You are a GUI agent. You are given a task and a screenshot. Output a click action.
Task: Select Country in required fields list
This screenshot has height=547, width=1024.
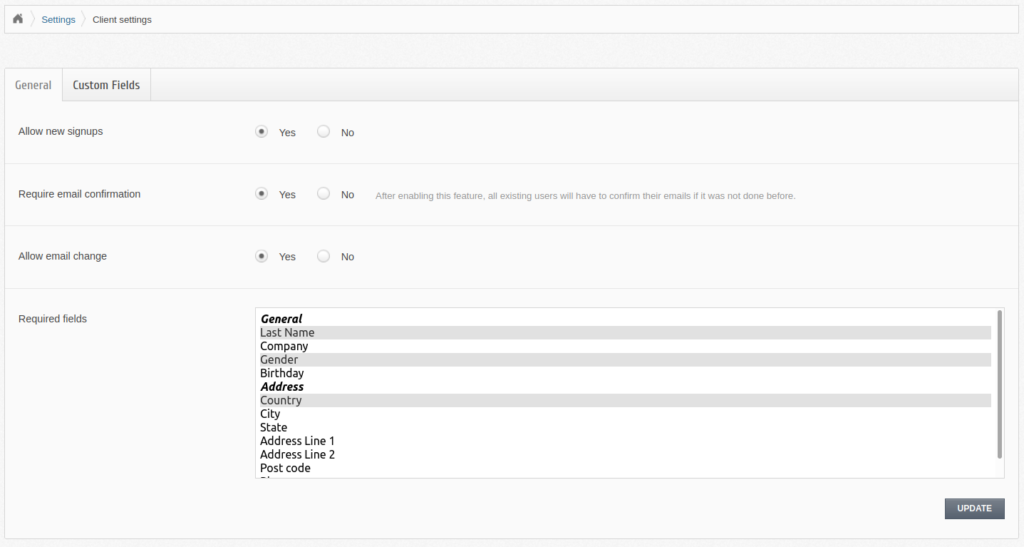pyautogui.click(x=280, y=400)
